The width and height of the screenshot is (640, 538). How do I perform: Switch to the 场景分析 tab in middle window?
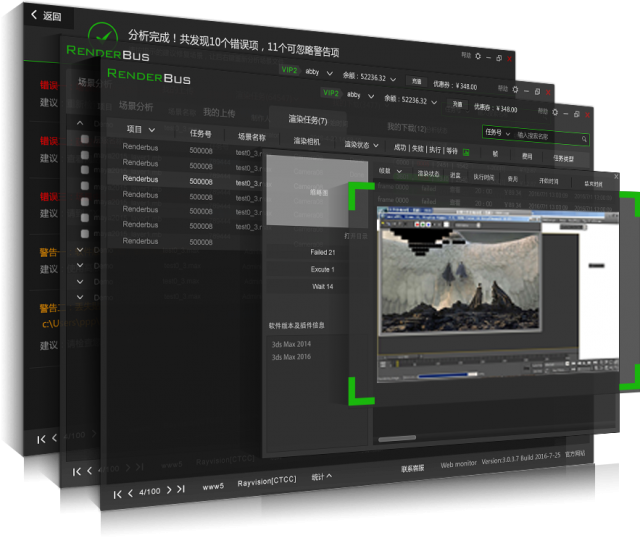click(x=95, y=83)
